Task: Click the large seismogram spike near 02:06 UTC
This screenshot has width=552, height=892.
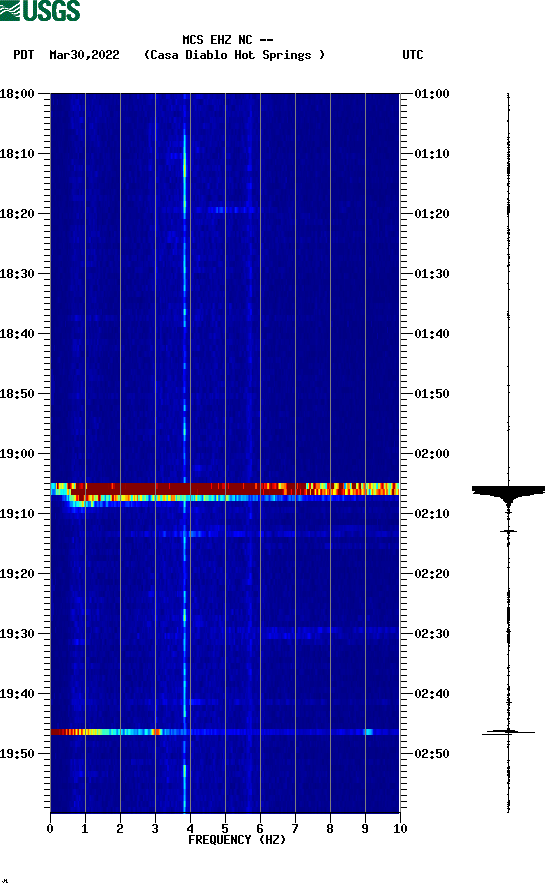Action: click(x=508, y=496)
